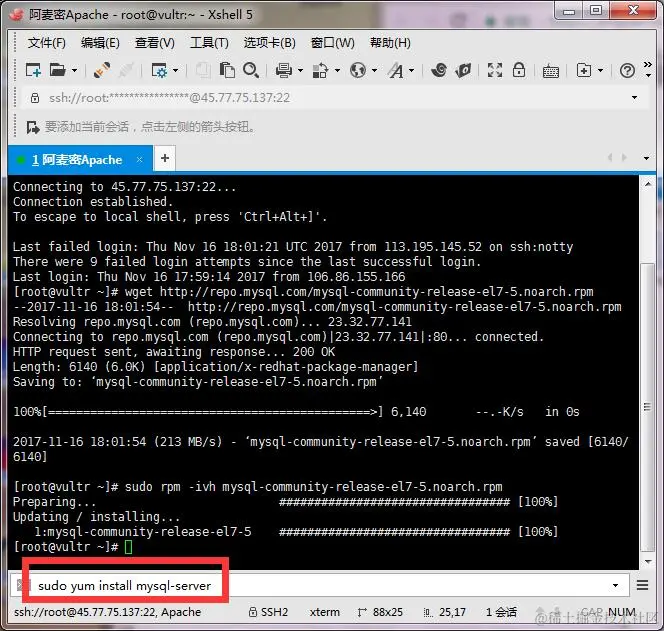The height and width of the screenshot is (631, 664).
Task: Click the file transfer toolbar icon
Action: (x=321, y=70)
